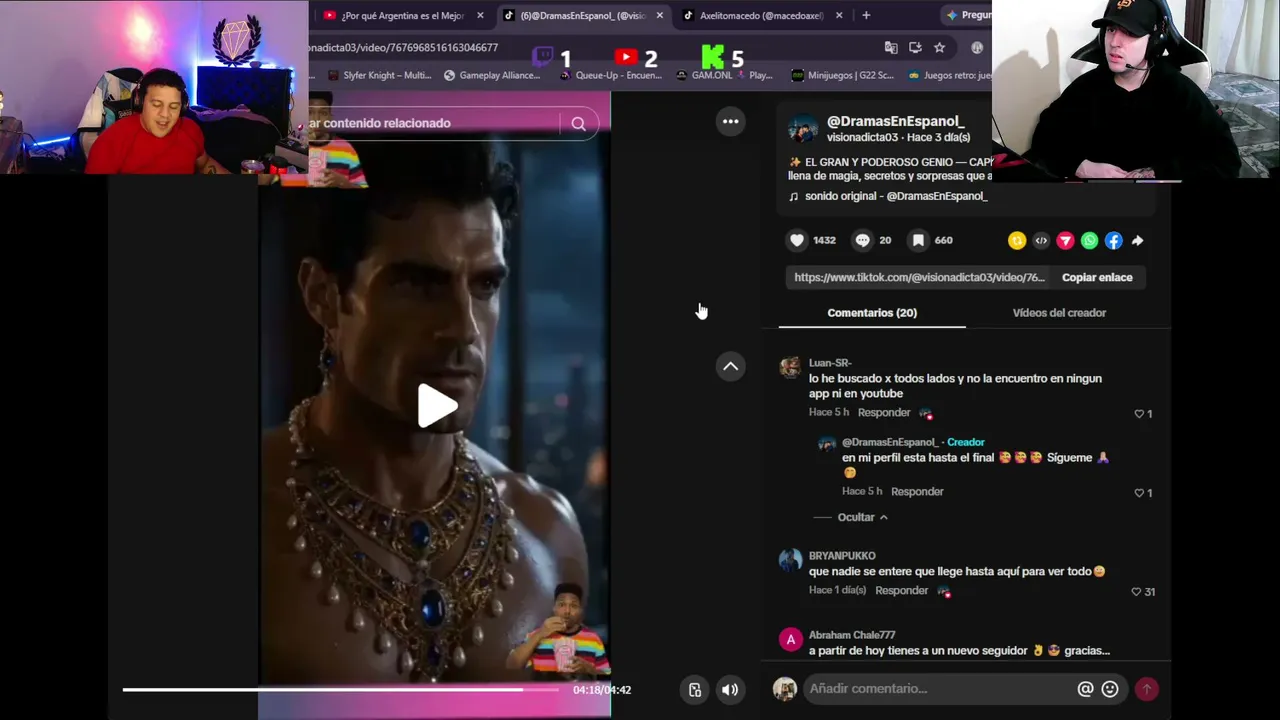Click the browser address bar URL
Image resolution: width=1280 pixels, height=720 pixels.
[404, 47]
